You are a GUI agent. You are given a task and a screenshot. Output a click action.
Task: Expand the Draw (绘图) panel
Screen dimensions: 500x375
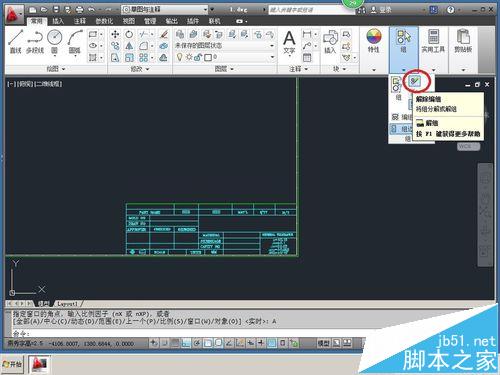click(x=56, y=69)
